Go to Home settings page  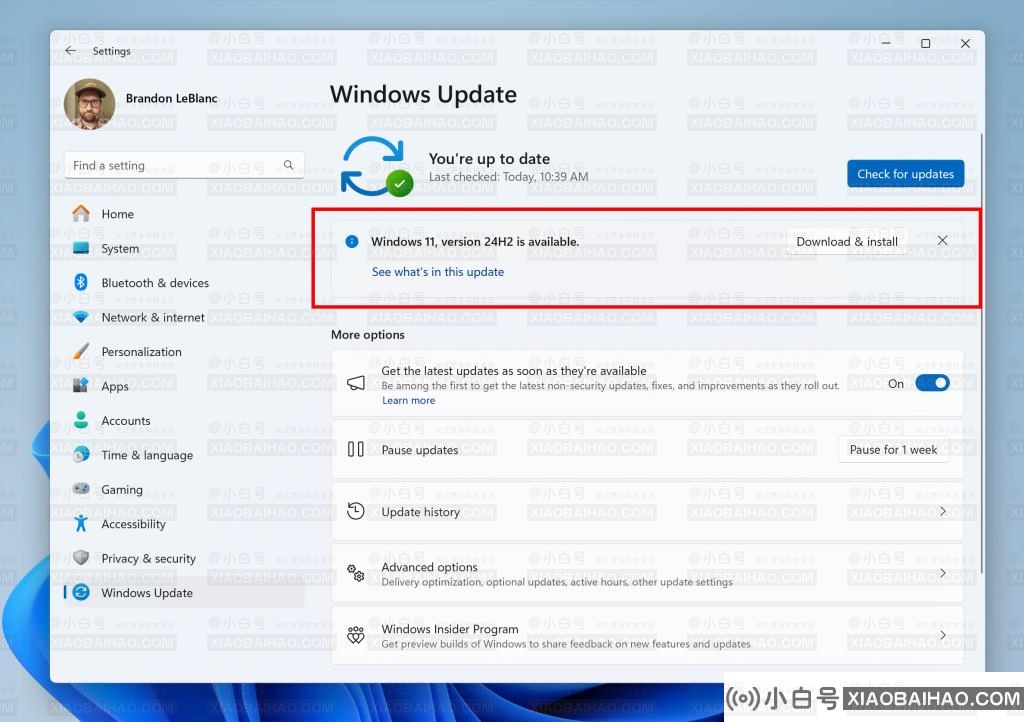tap(118, 214)
